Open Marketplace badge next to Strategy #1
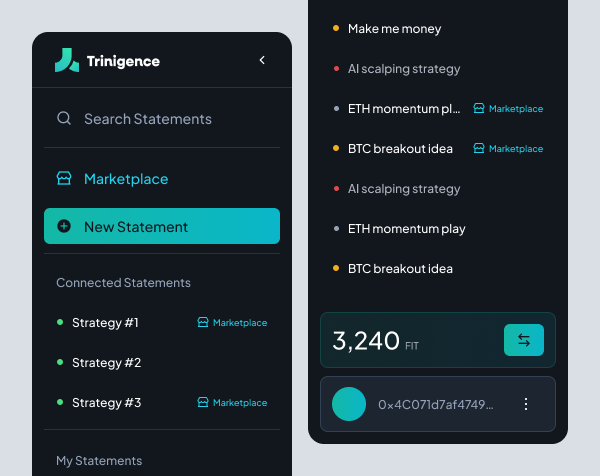Viewport: 600px width, 476px height. click(x=232, y=323)
